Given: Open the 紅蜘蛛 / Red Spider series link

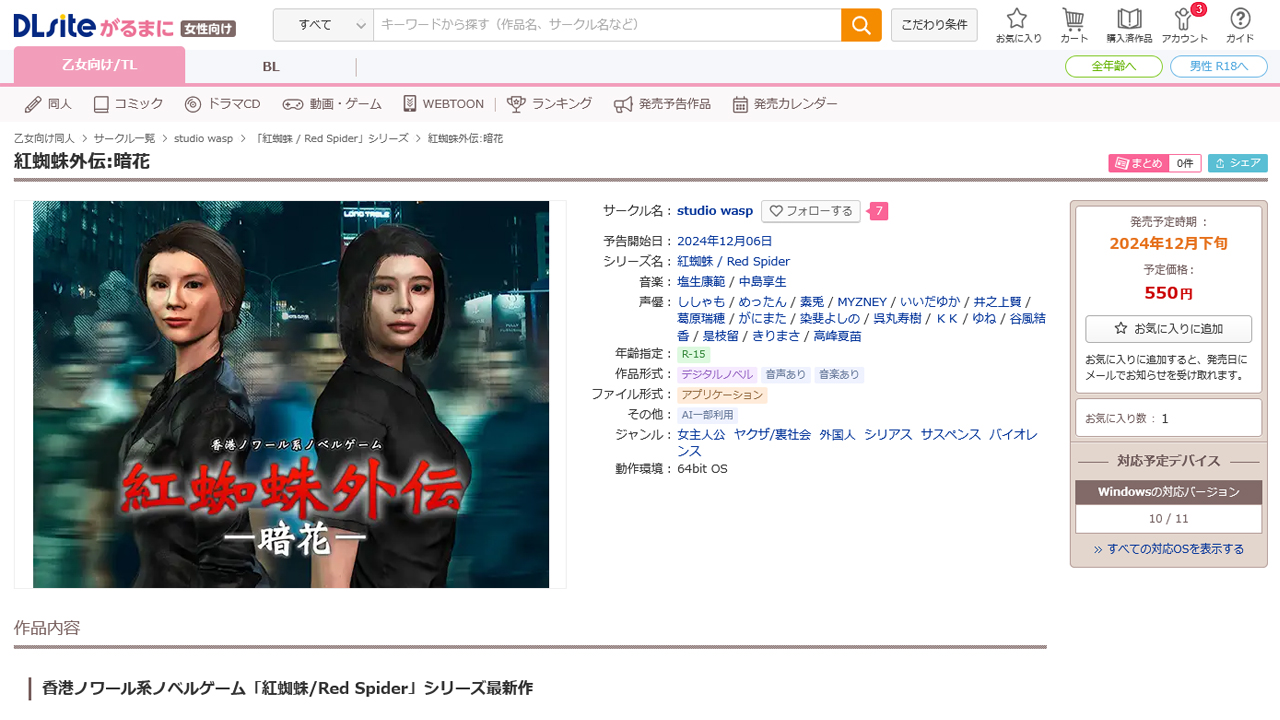Looking at the screenshot, I should [733, 262].
